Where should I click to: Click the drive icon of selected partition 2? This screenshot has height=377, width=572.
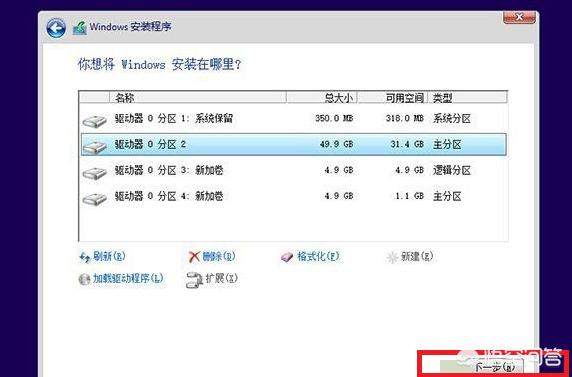(94, 147)
